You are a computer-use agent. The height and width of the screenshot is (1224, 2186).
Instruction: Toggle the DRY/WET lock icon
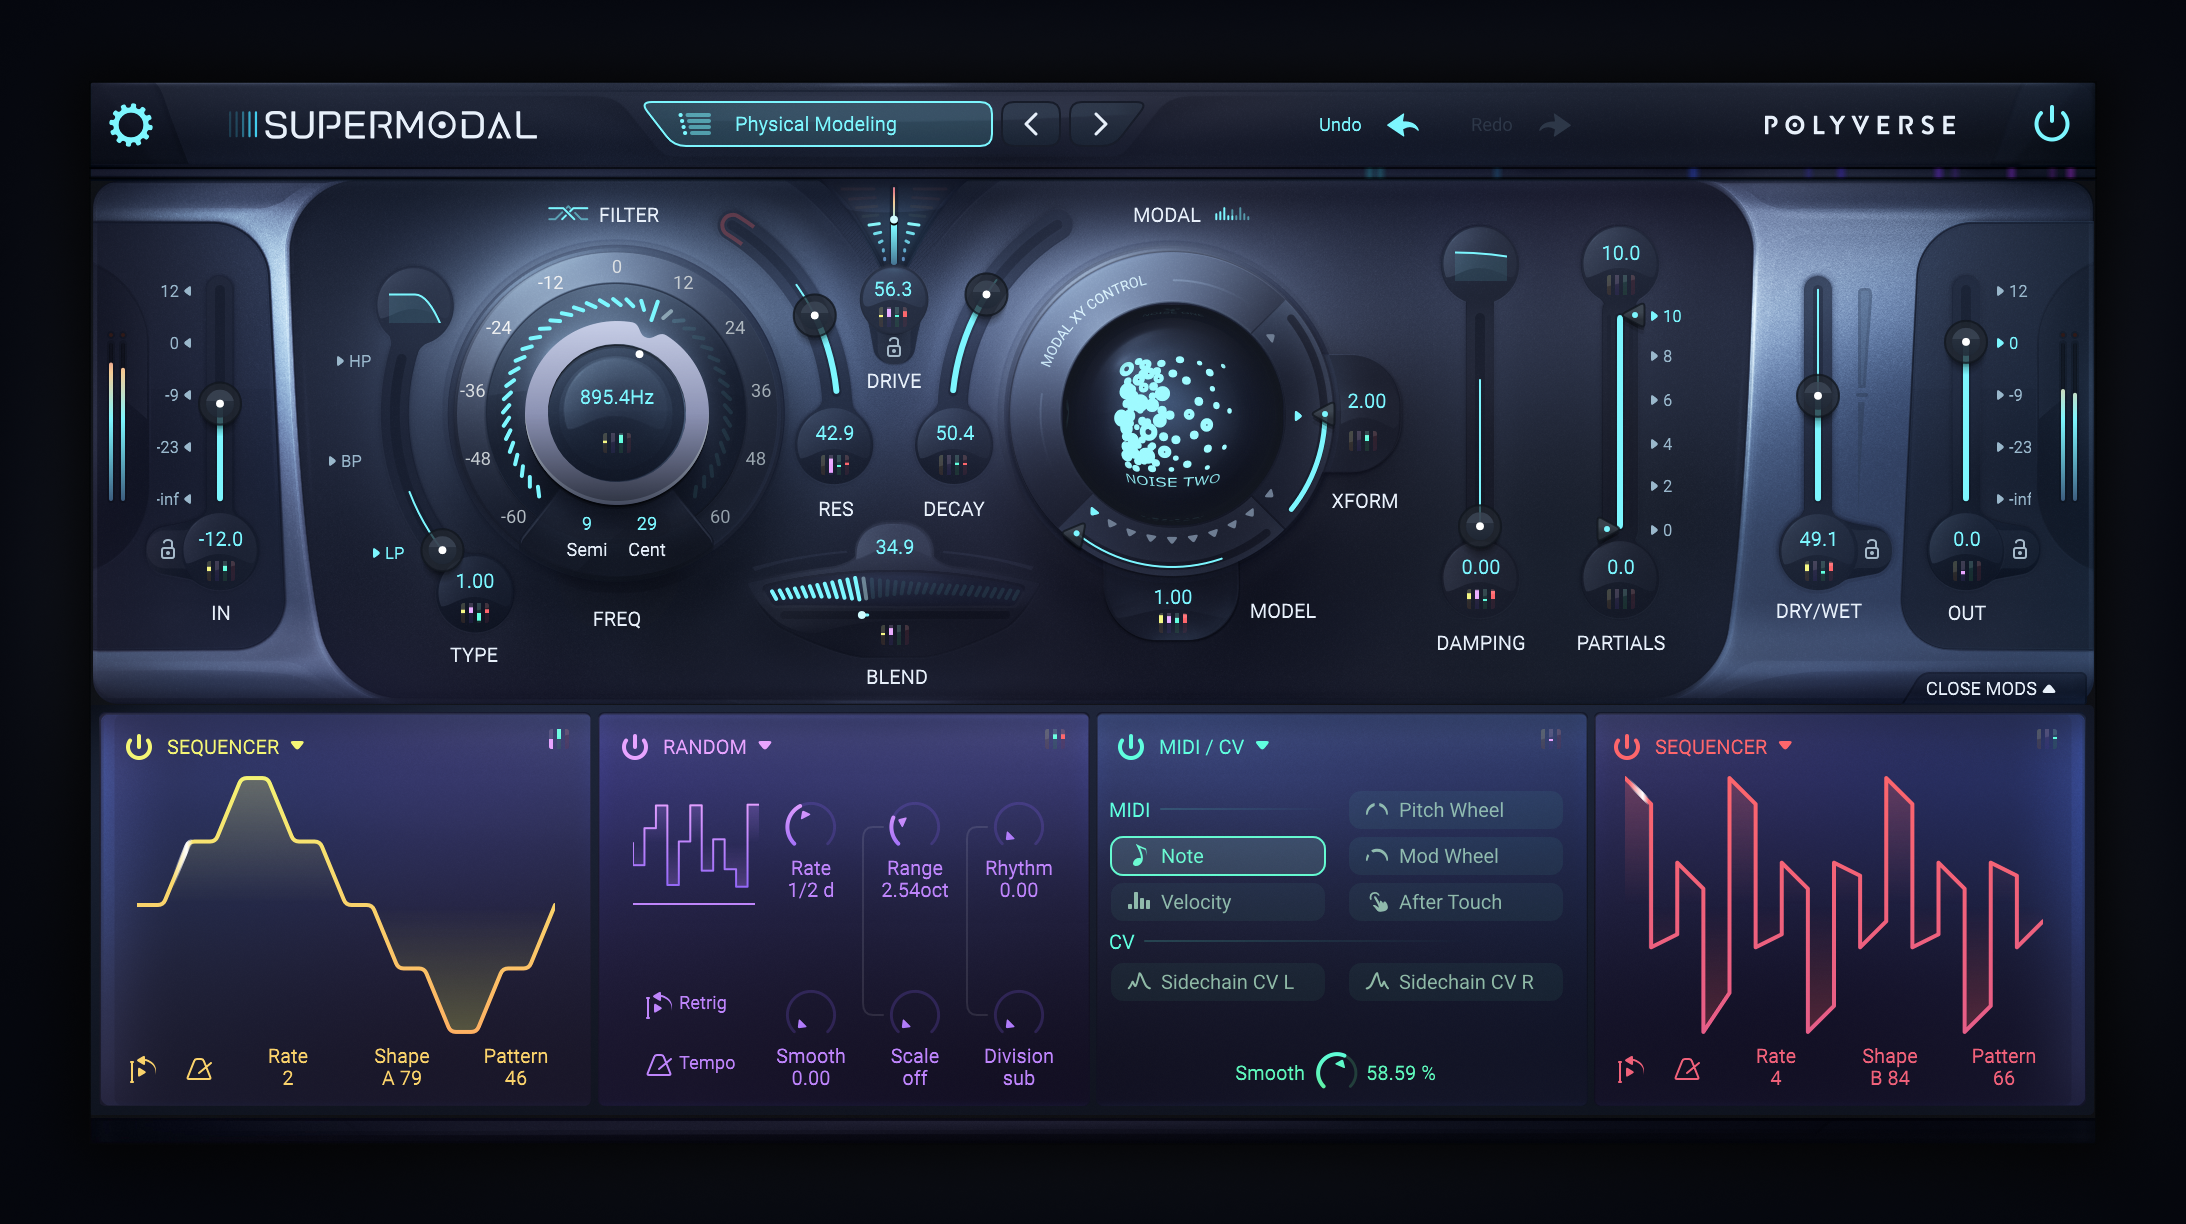pyautogui.click(x=1872, y=549)
